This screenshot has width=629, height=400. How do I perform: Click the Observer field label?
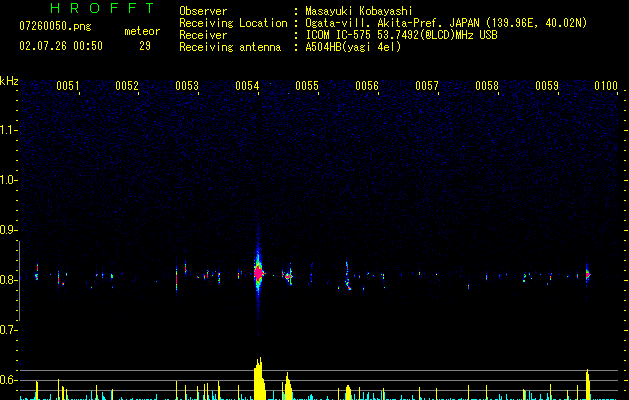(x=203, y=11)
